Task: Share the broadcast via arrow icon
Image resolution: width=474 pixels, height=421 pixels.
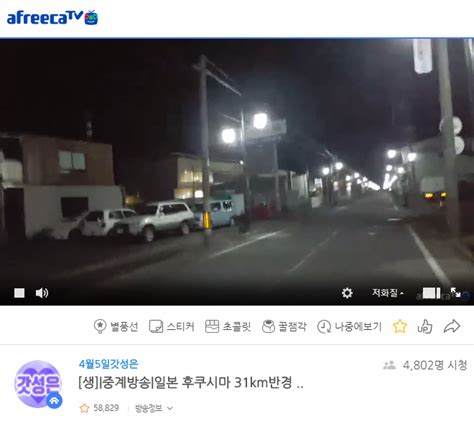Action: point(452,326)
